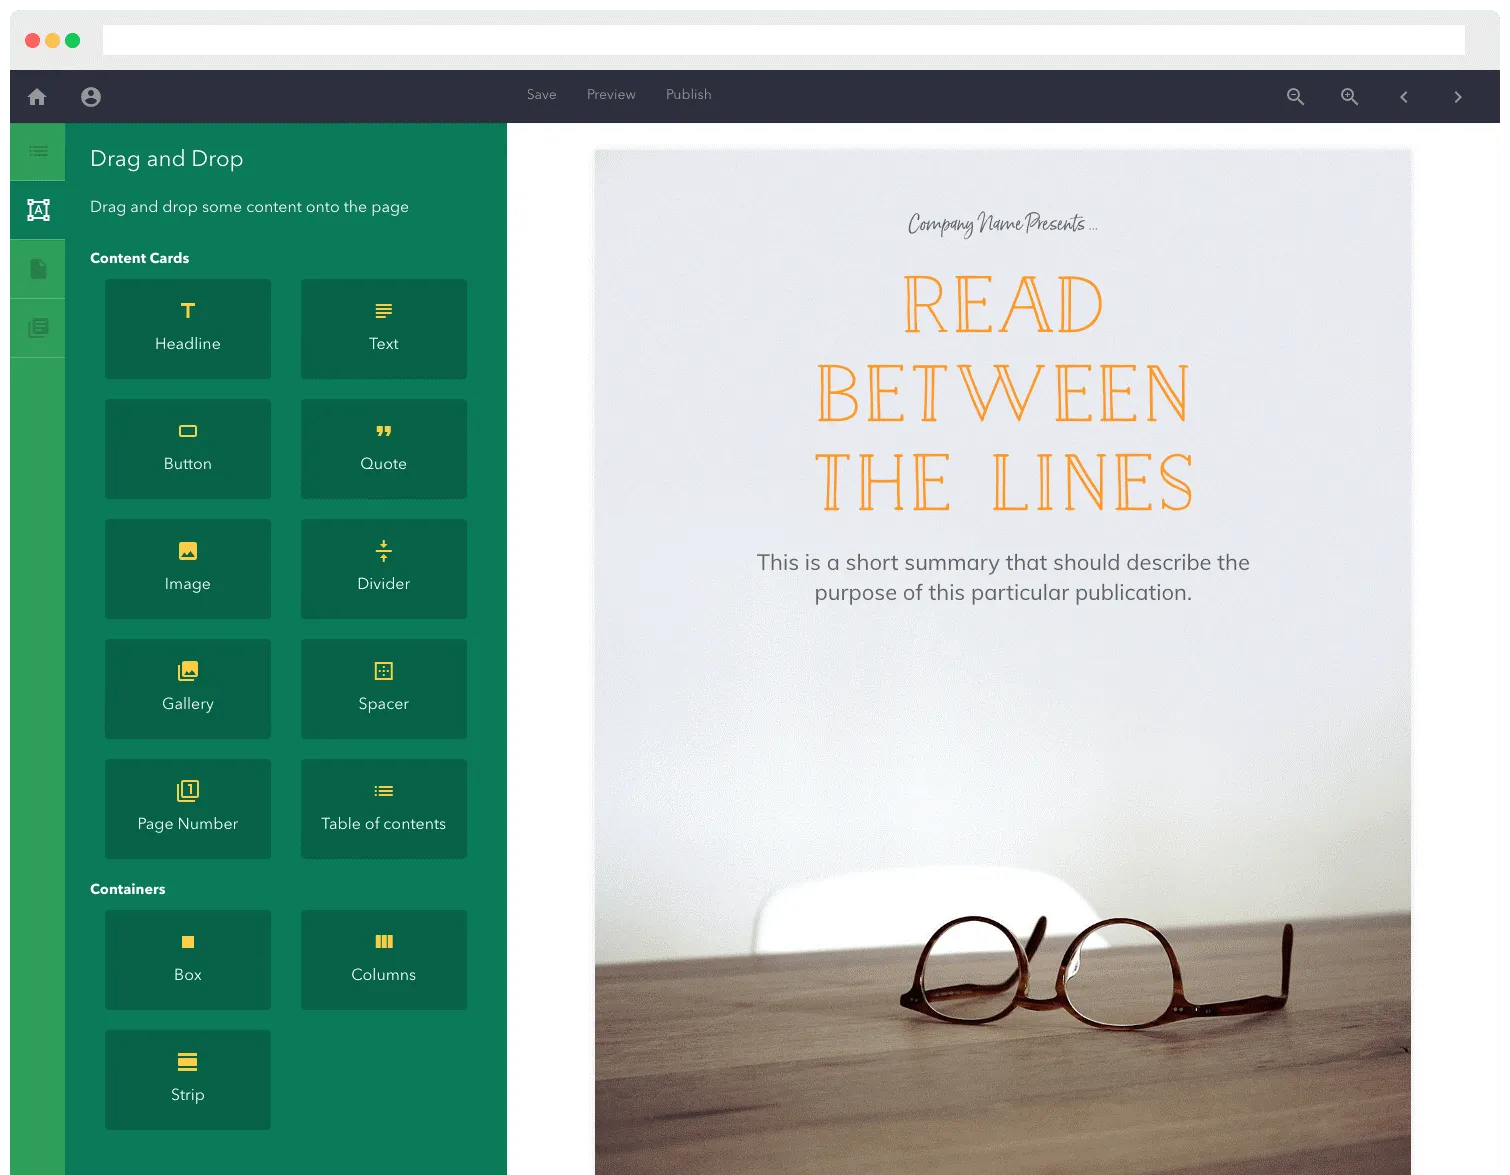Click 'Drag and drop some content' instruction text
1510x1175 pixels.
click(249, 207)
